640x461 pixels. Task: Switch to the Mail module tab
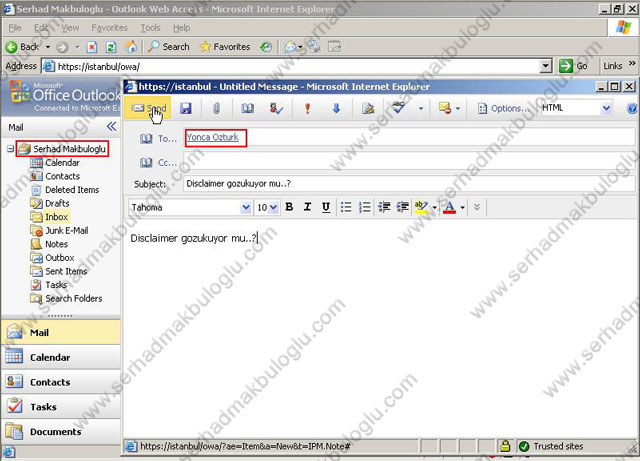61,332
